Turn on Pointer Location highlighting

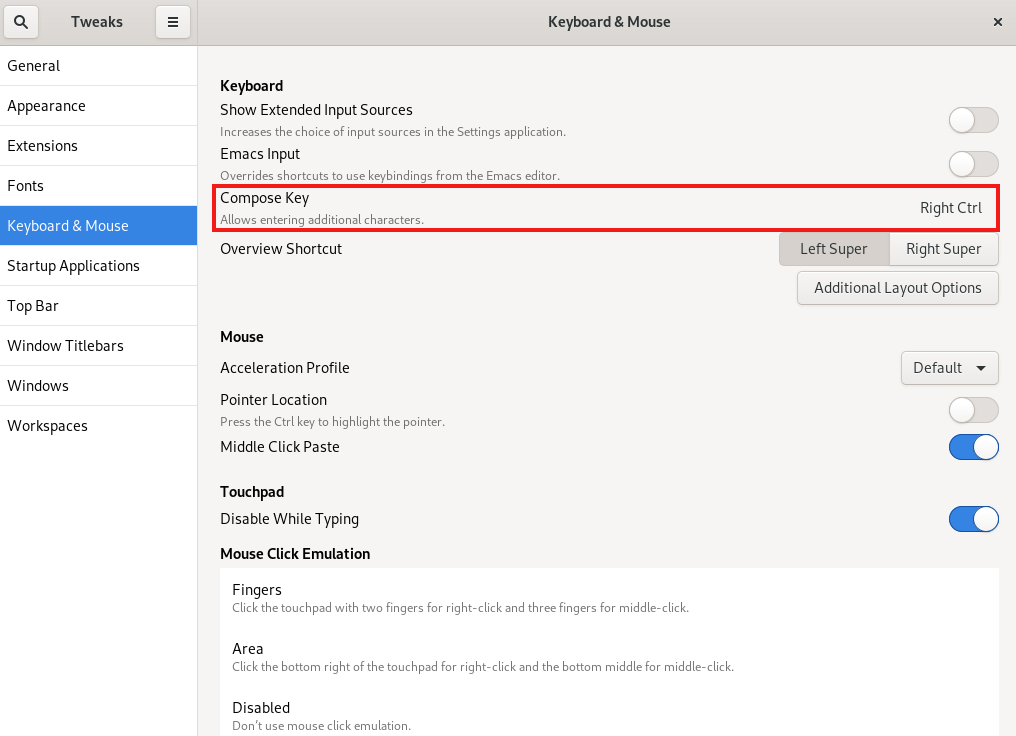click(x=972, y=410)
